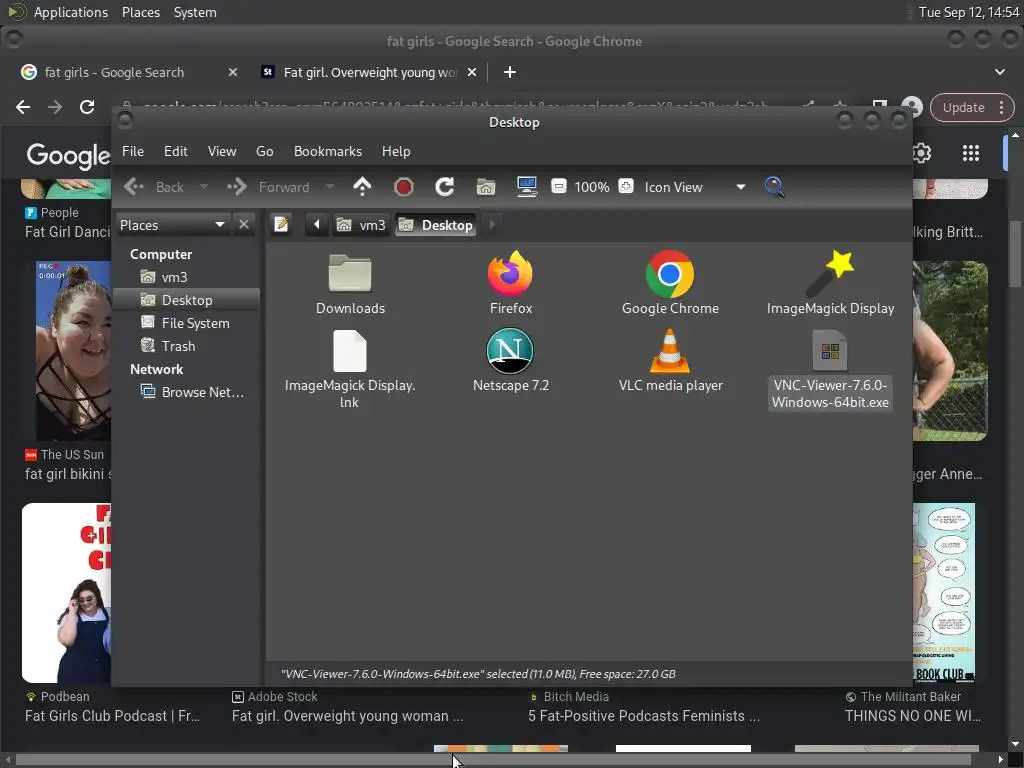
Task: Open file search magnifier icon
Action: pyautogui.click(x=774, y=187)
